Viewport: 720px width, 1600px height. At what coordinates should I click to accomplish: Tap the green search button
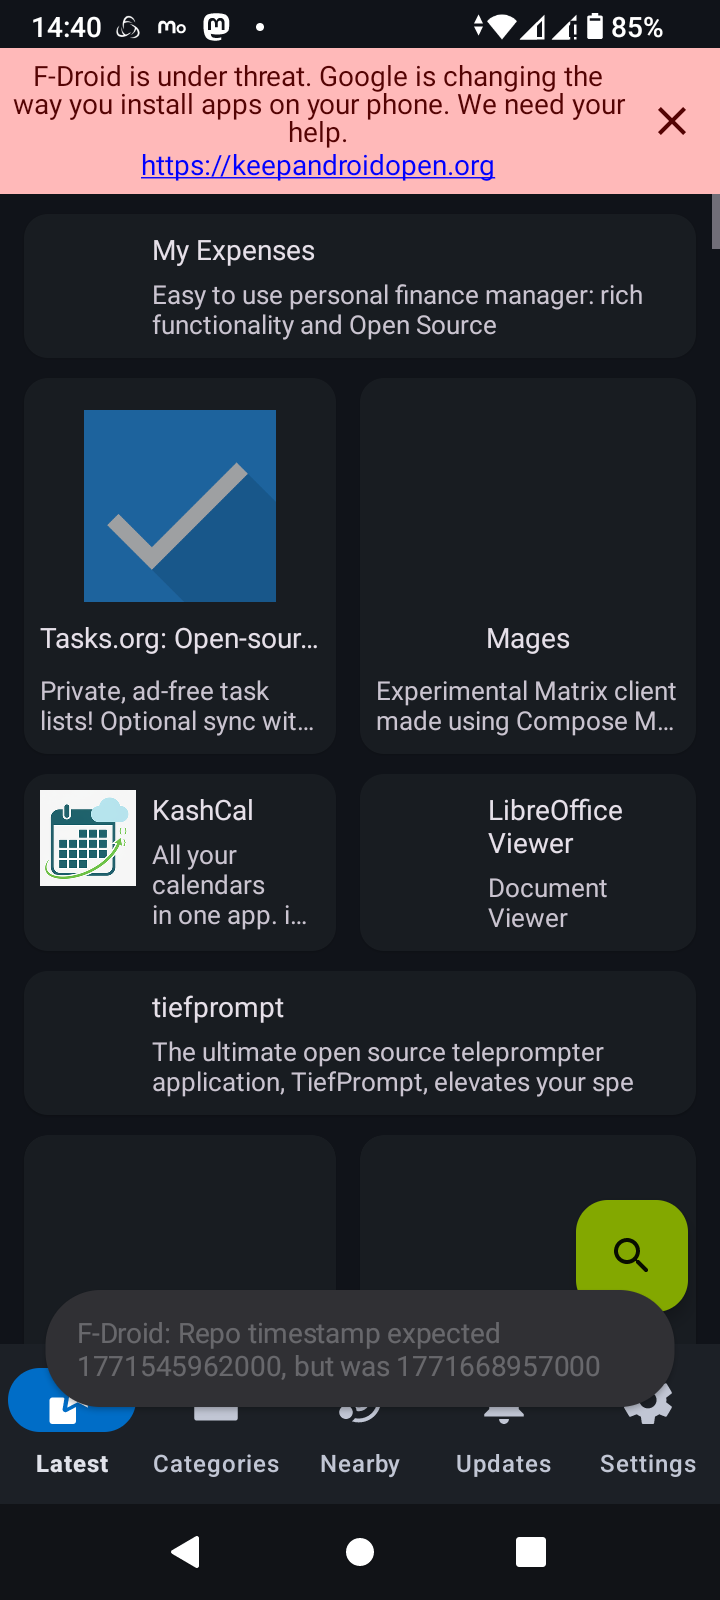[631, 1253]
